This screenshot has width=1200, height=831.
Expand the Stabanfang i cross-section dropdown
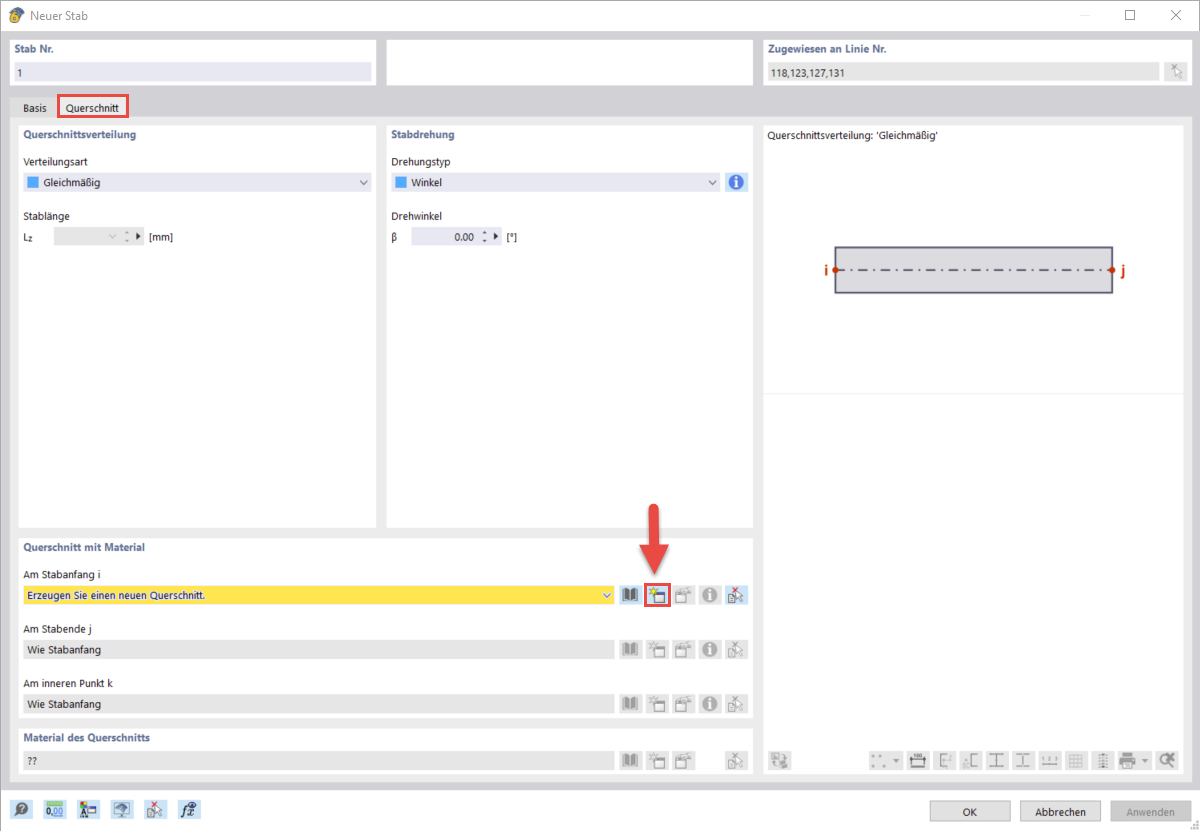(x=607, y=595)
